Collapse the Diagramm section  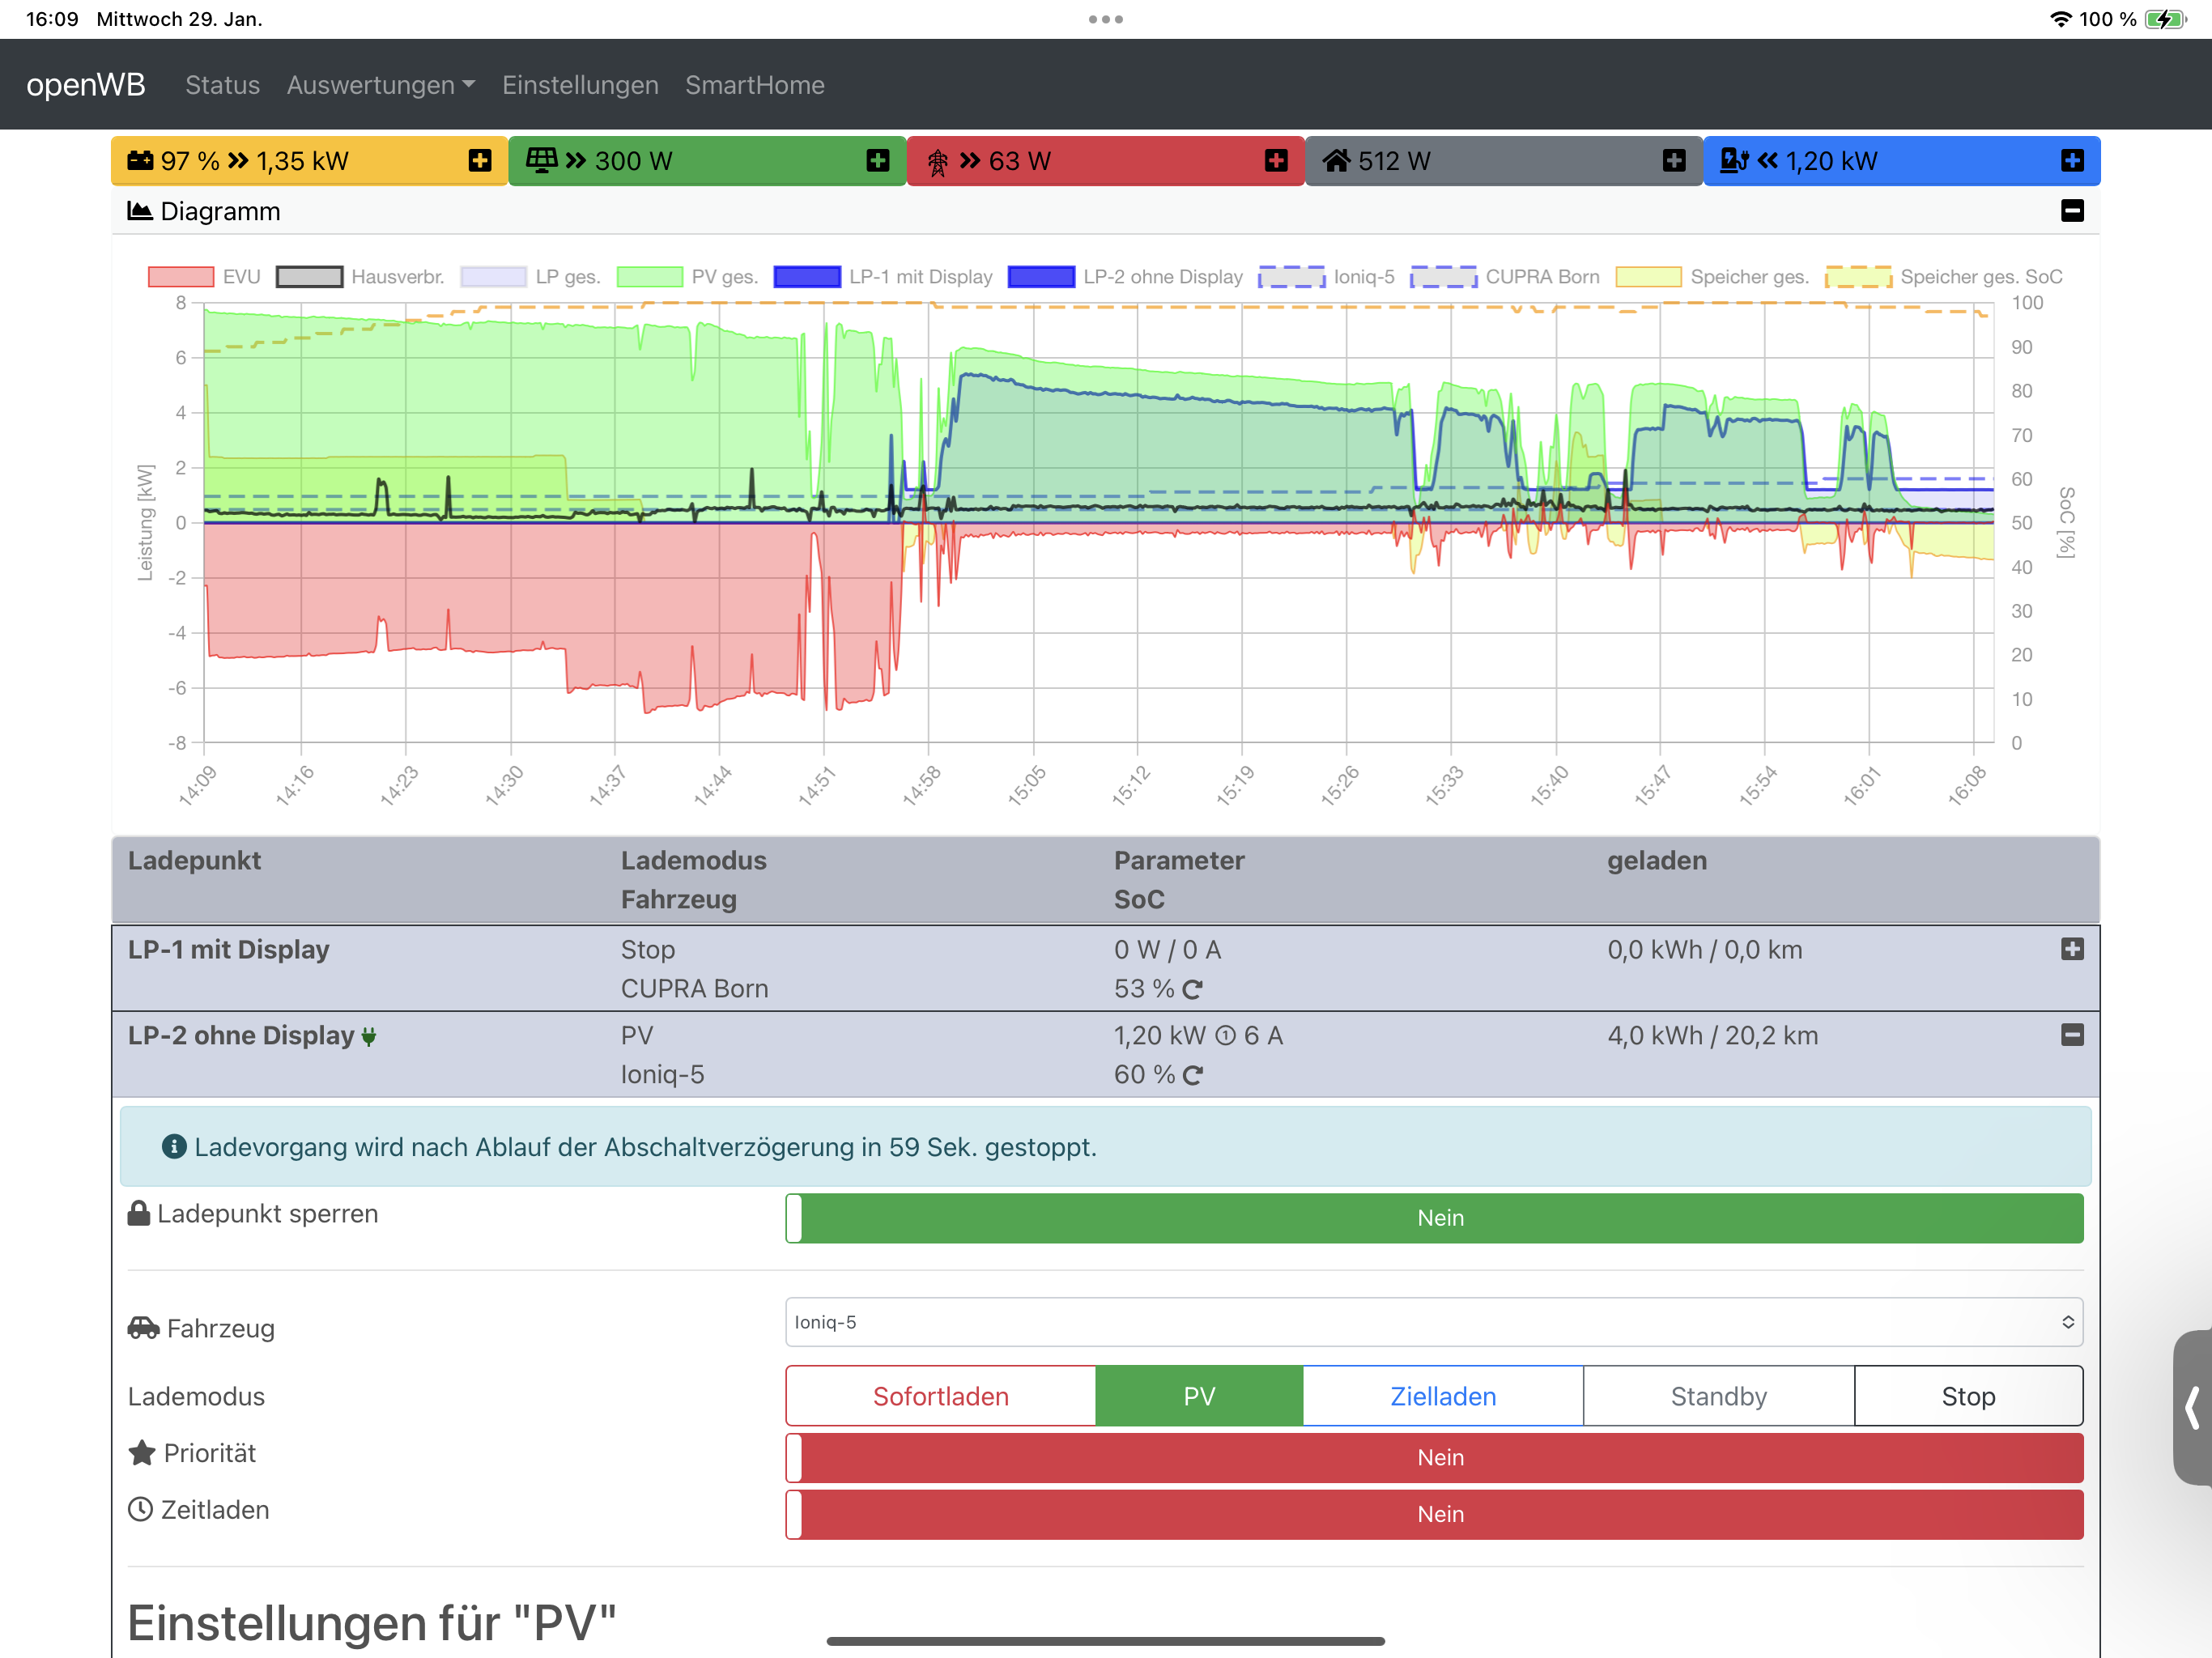click(2072, 211)
